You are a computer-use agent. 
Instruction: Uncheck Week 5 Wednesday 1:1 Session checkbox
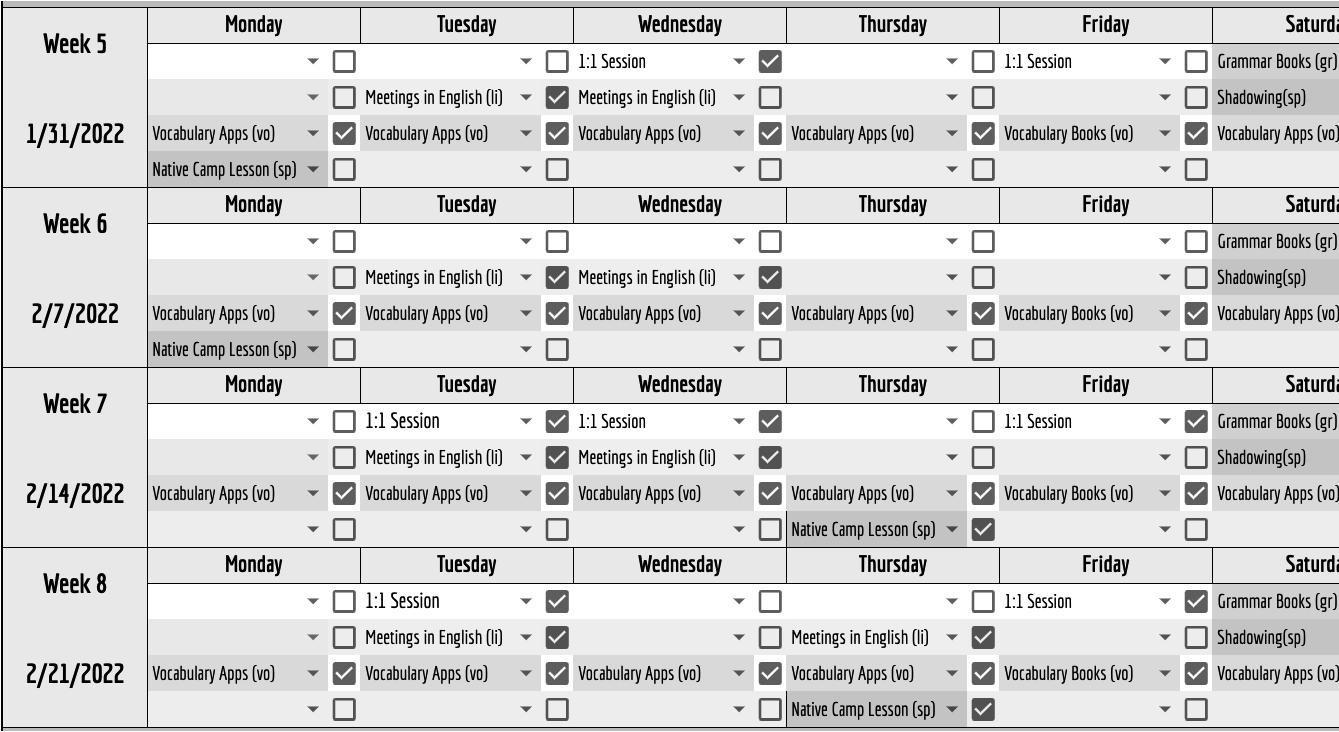pyautogui.click(x=770, y=61)
